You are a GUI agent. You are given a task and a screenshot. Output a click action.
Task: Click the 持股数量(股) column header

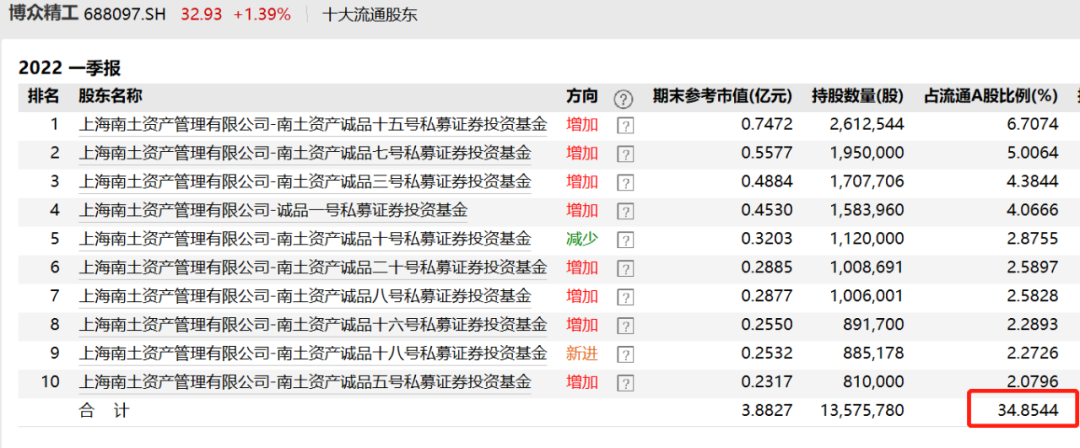858,96
